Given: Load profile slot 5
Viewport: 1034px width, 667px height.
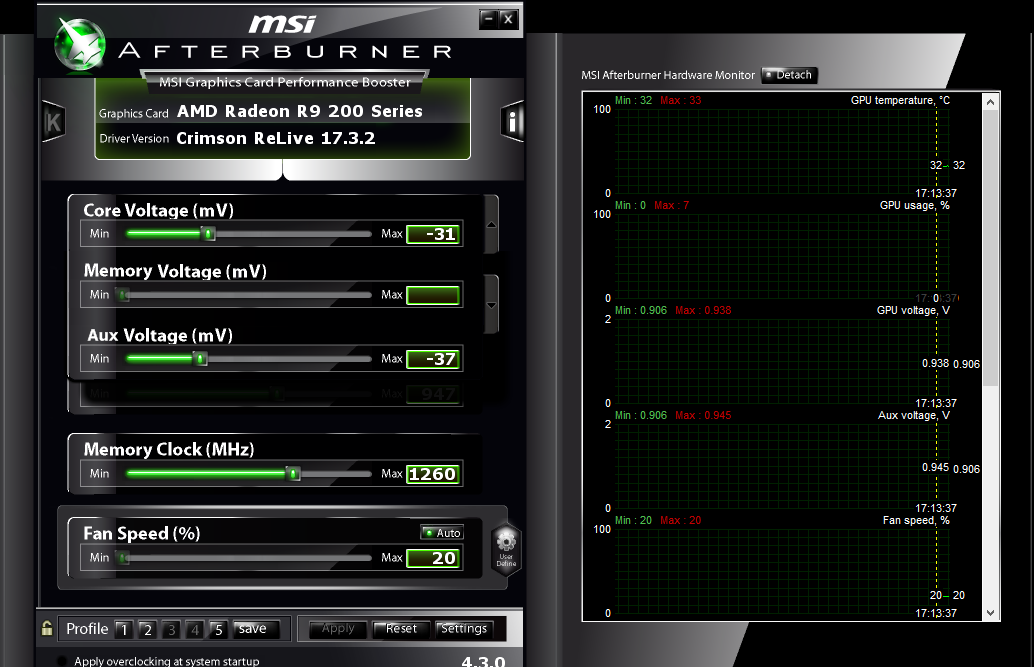Looking at the screenshot, I should [x=219, y=629].
